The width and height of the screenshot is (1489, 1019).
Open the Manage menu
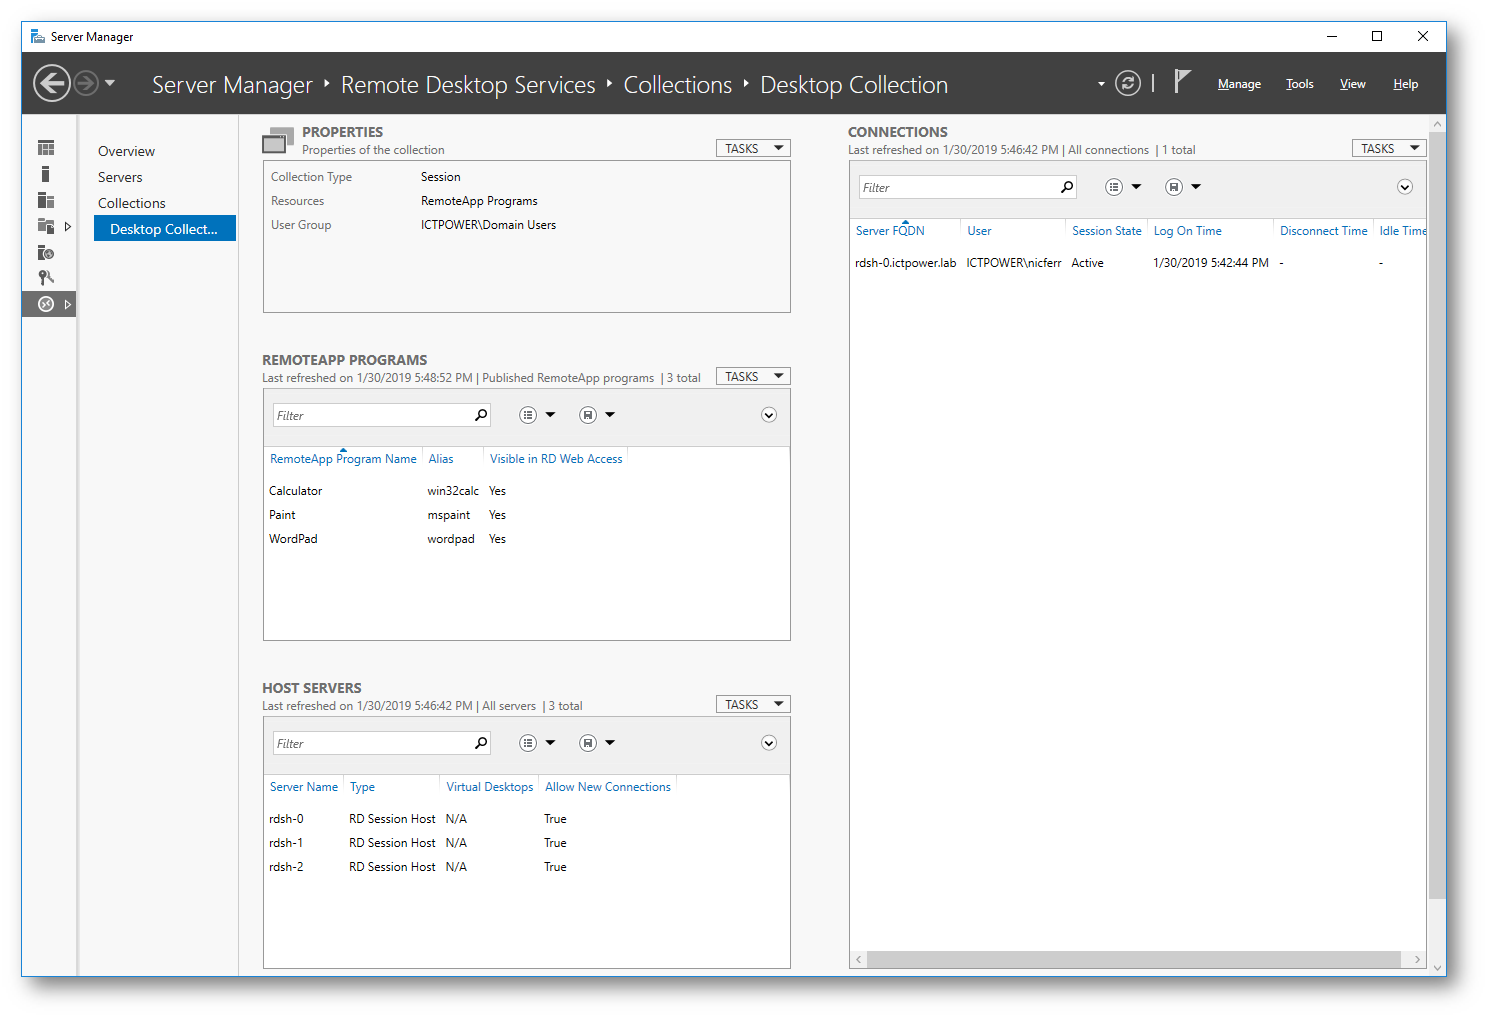click(1239, 84)
